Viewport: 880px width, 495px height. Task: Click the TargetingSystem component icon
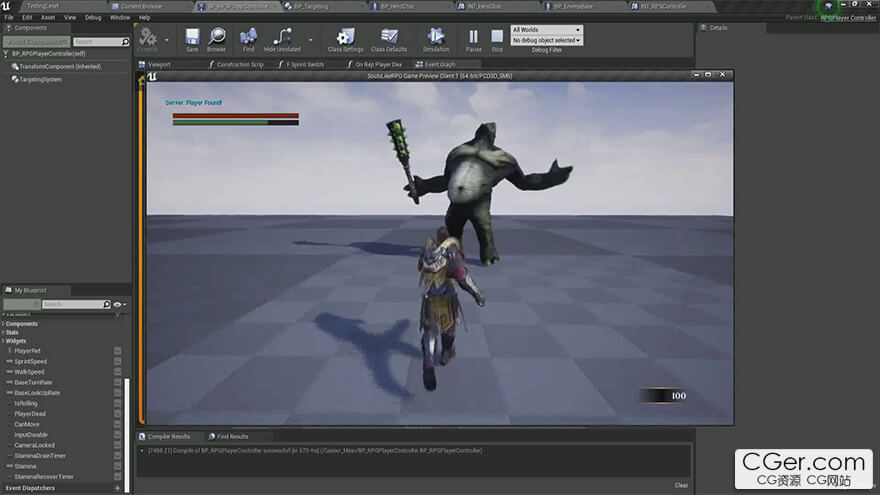click(15, 79)
